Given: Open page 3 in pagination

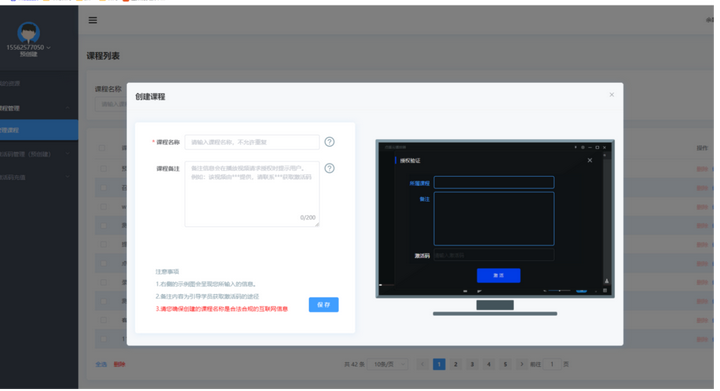Looking at the screenshot, I should (472, 364).
